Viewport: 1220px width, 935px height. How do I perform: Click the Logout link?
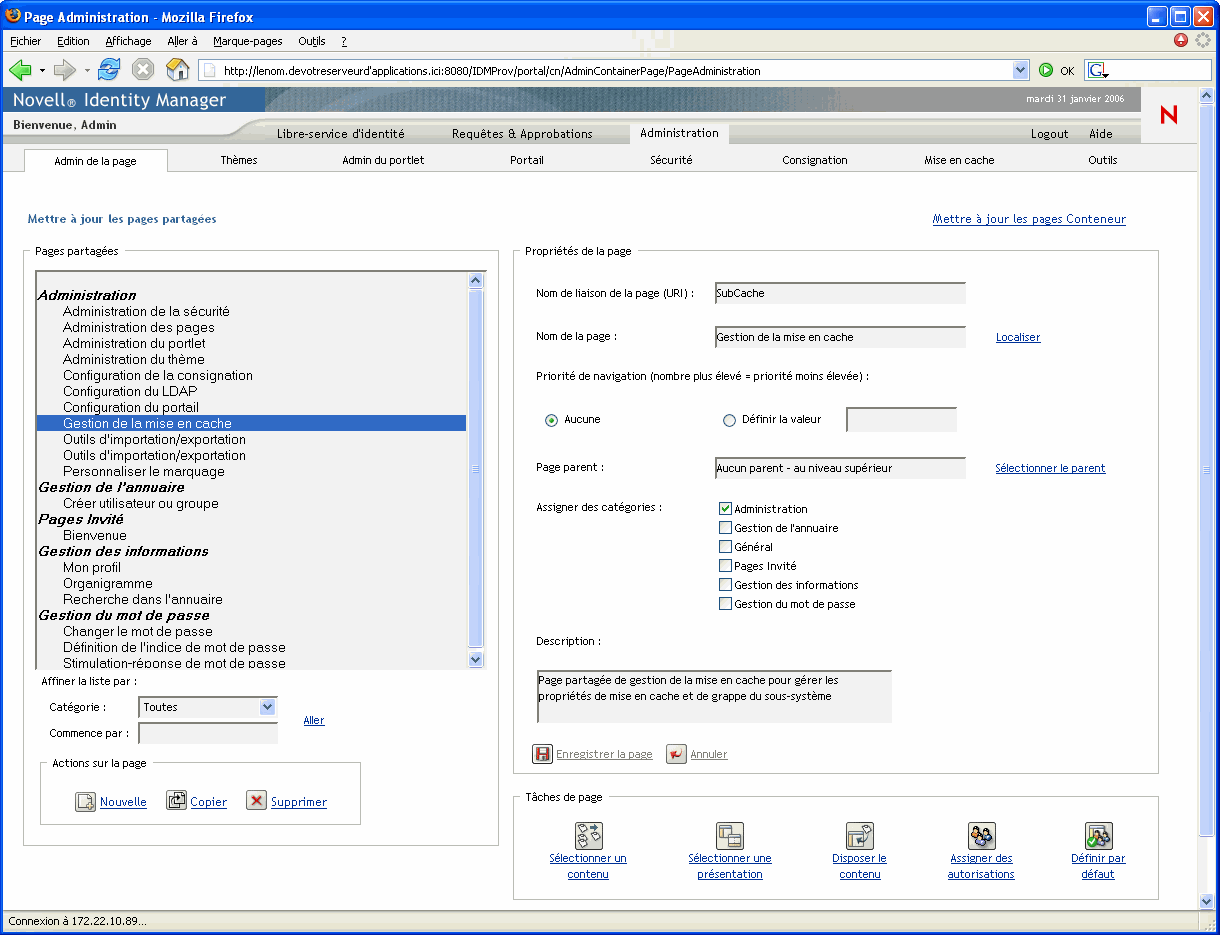coord(1050,134)
